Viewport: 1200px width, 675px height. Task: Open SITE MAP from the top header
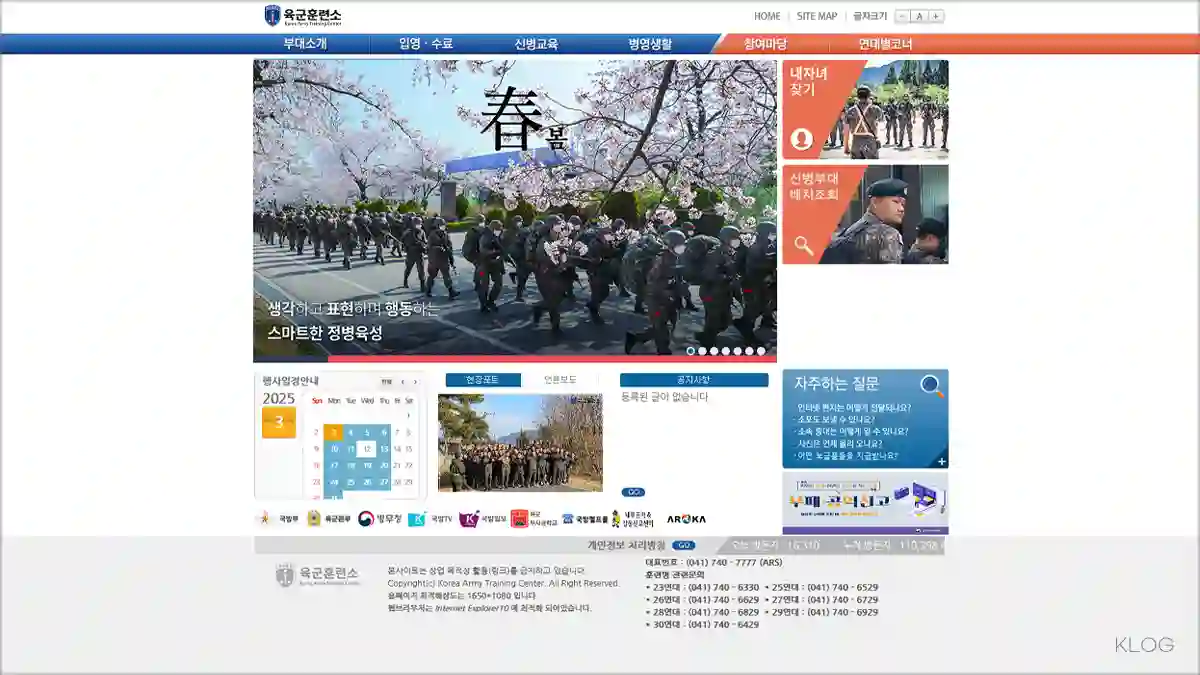[x=817, y=15]
